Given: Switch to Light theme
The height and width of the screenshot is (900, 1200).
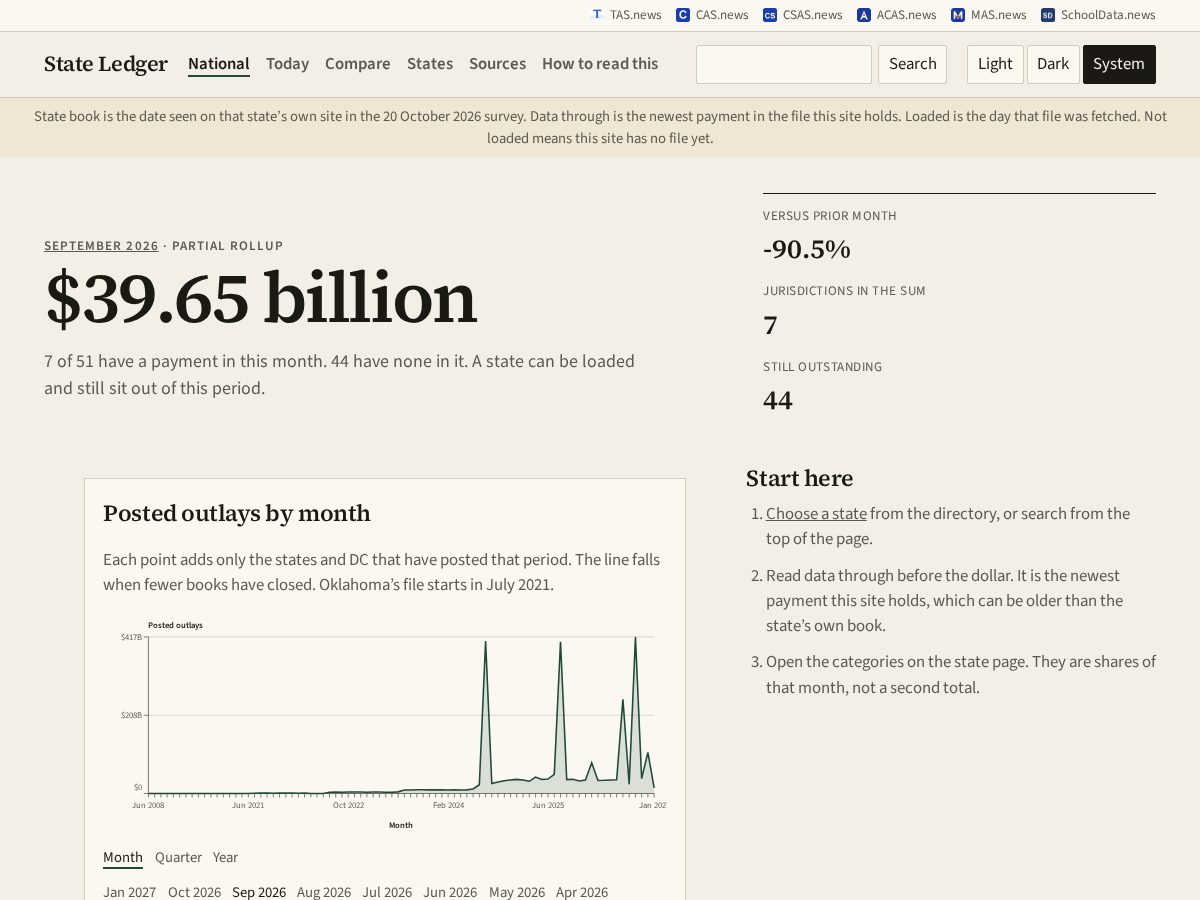Looking at the screenshot, I should pos(995,64).
